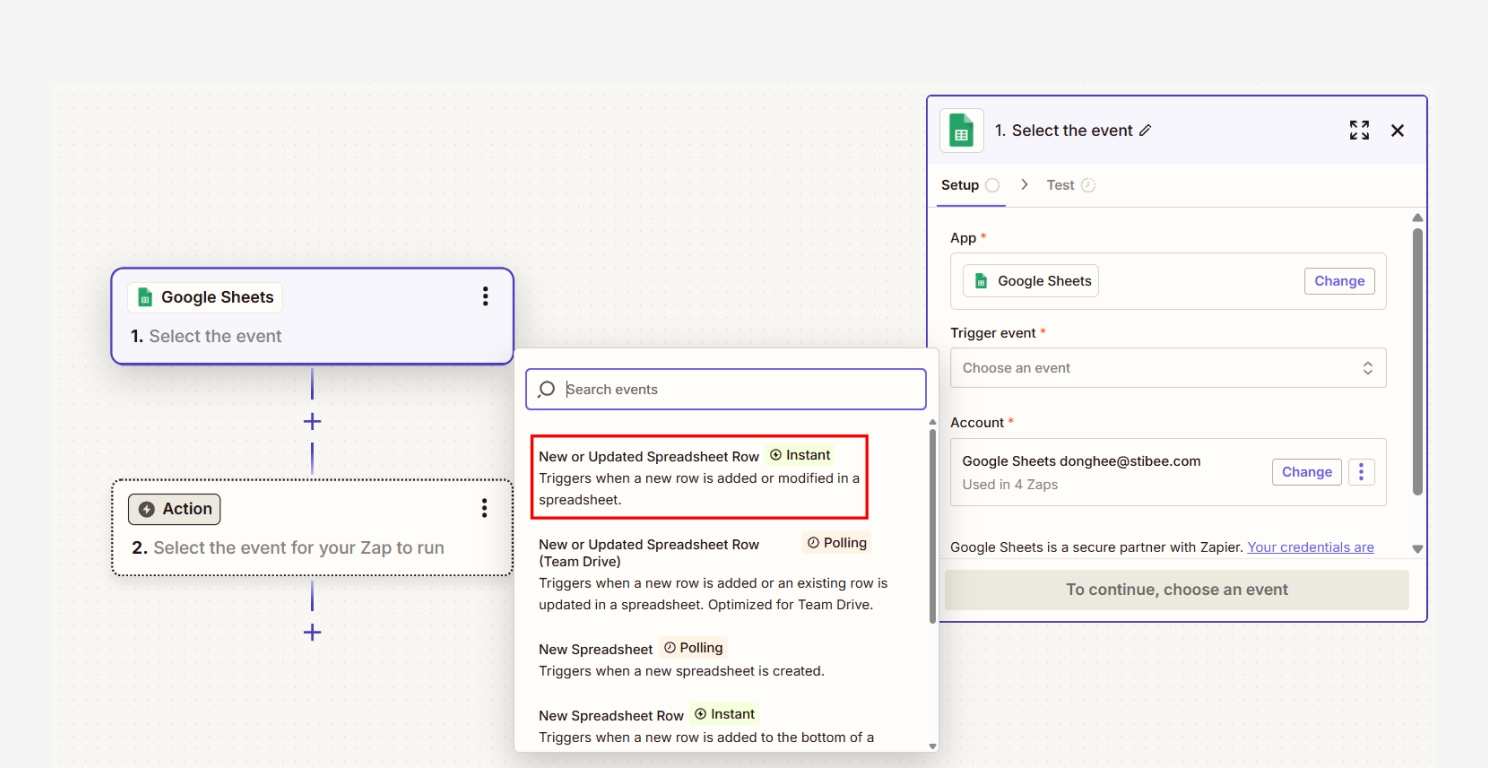
Task: Click the Instant badge on New Spreadsheet Row
Action: 724,714
